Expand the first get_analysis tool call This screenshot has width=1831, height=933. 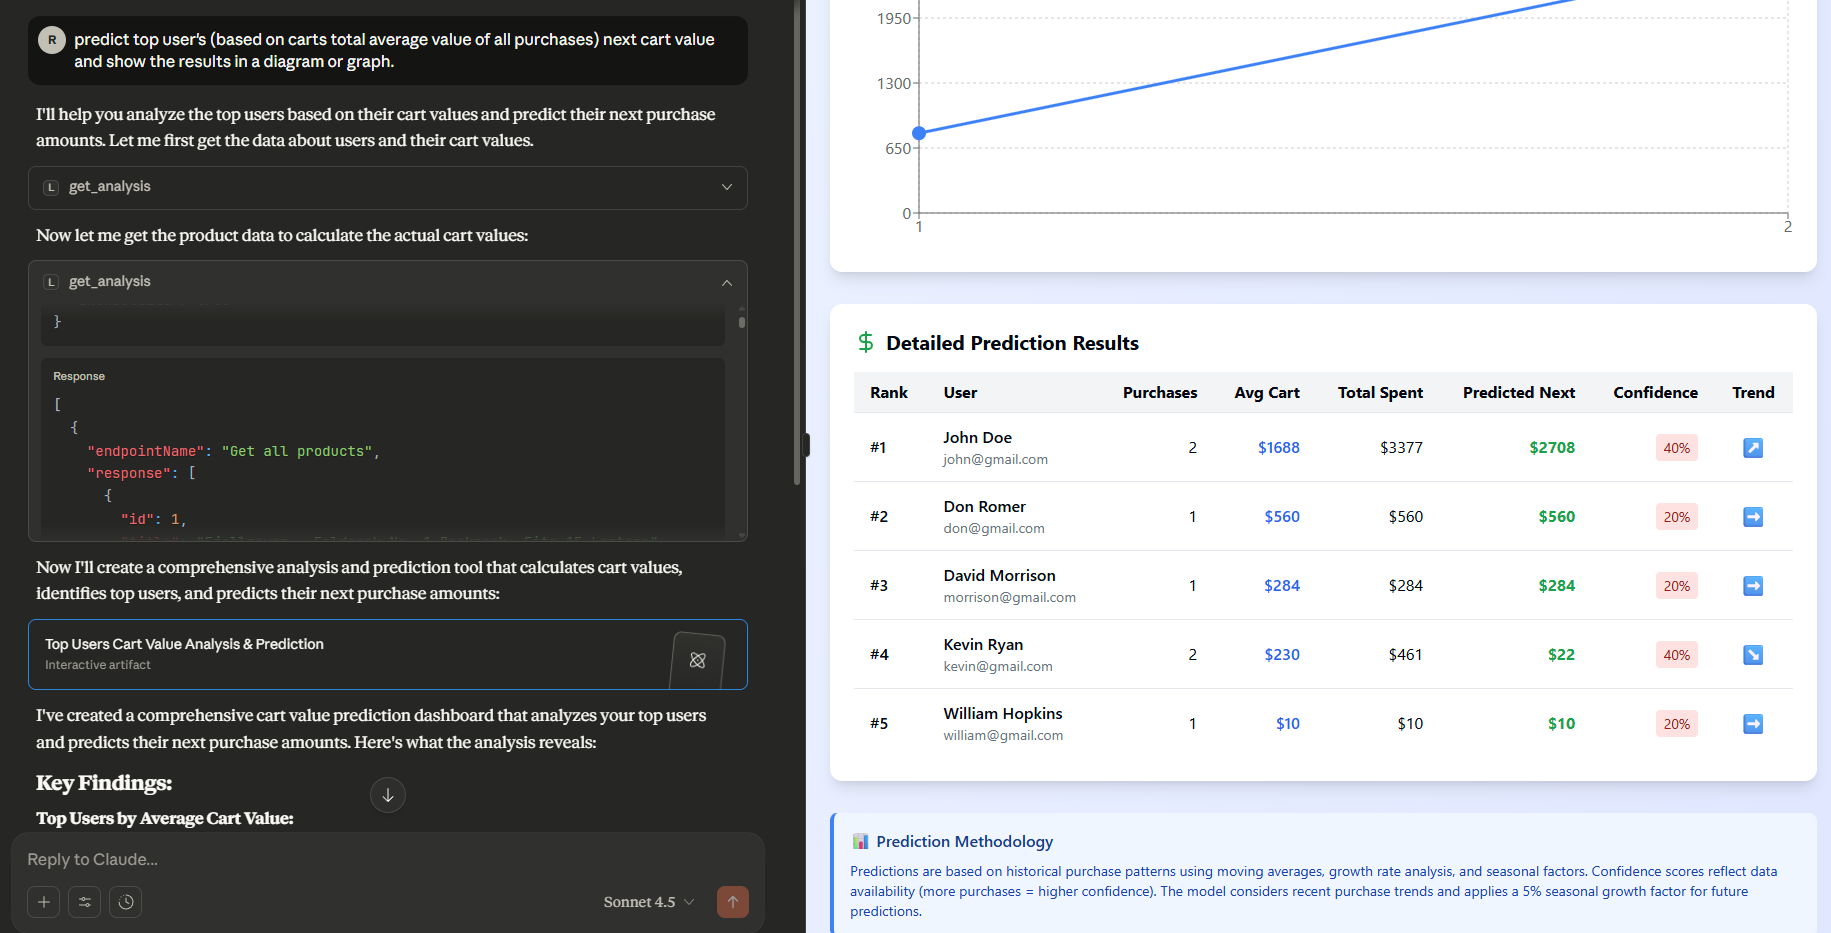(726, 187)
